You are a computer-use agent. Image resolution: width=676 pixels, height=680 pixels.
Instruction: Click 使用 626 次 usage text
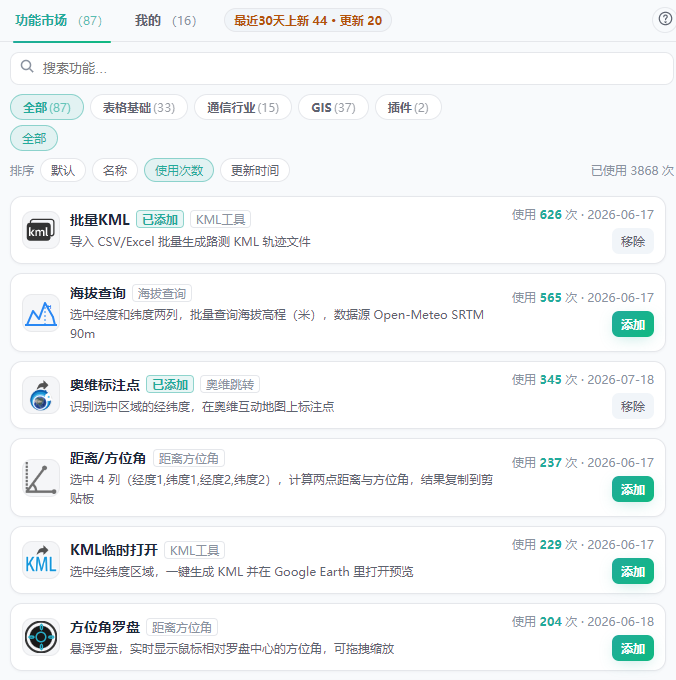[x=545, y=215]
